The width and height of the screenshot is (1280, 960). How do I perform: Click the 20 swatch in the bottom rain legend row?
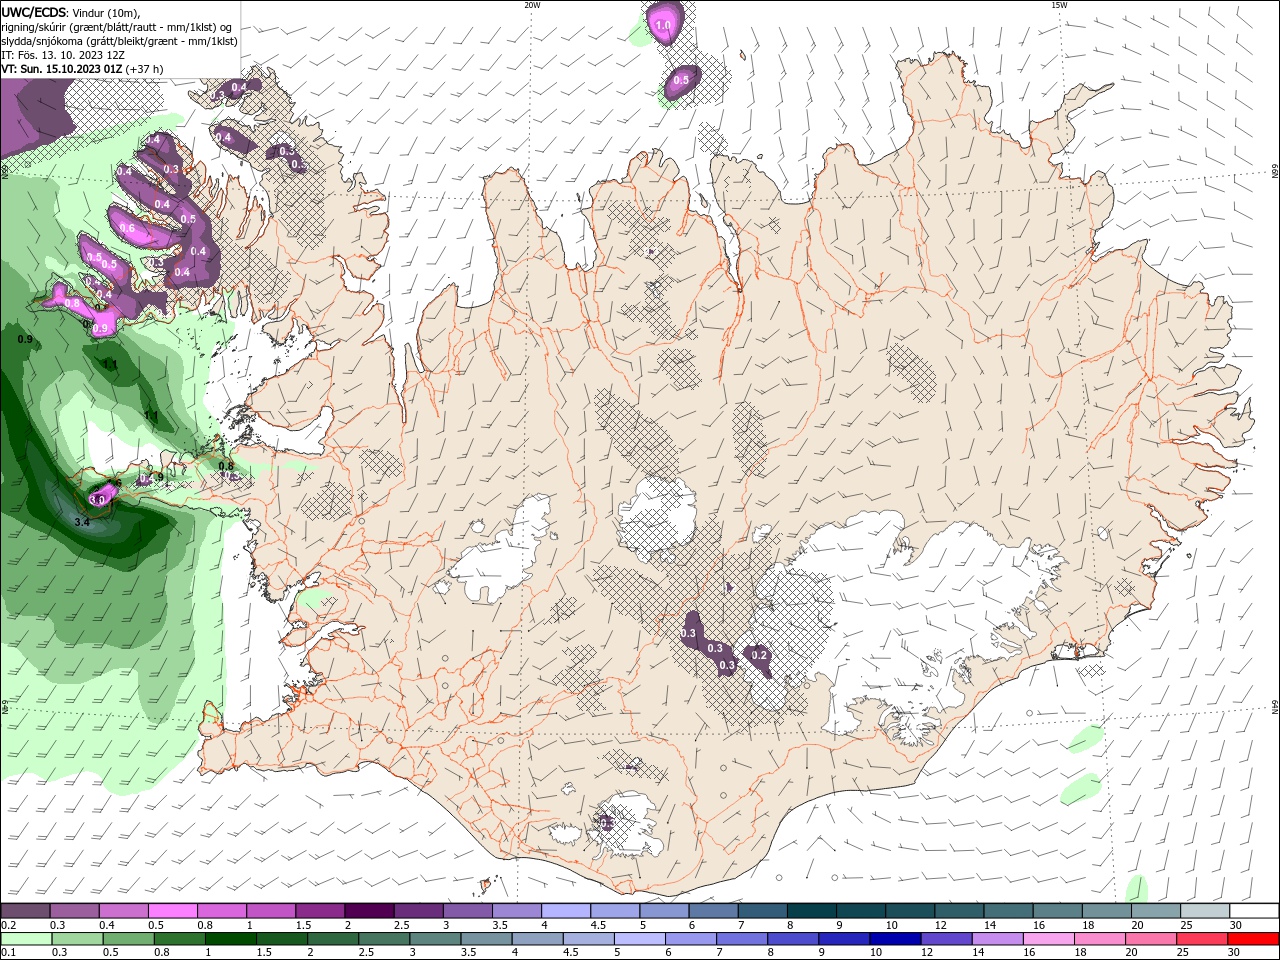pos(1149,939)
